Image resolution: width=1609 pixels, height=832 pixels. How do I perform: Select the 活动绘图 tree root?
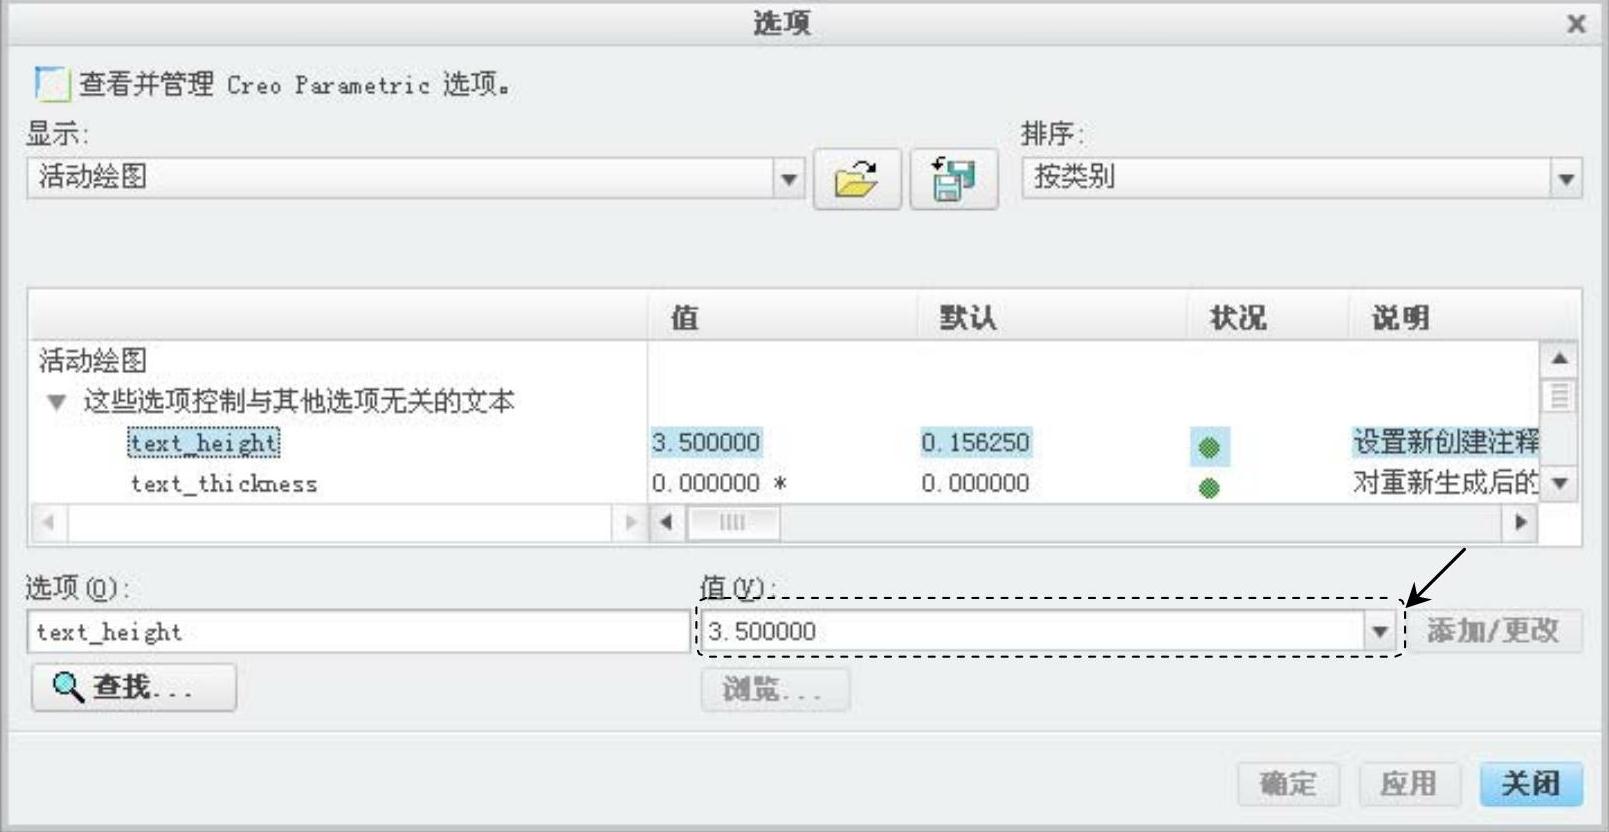tap(92, 360)
